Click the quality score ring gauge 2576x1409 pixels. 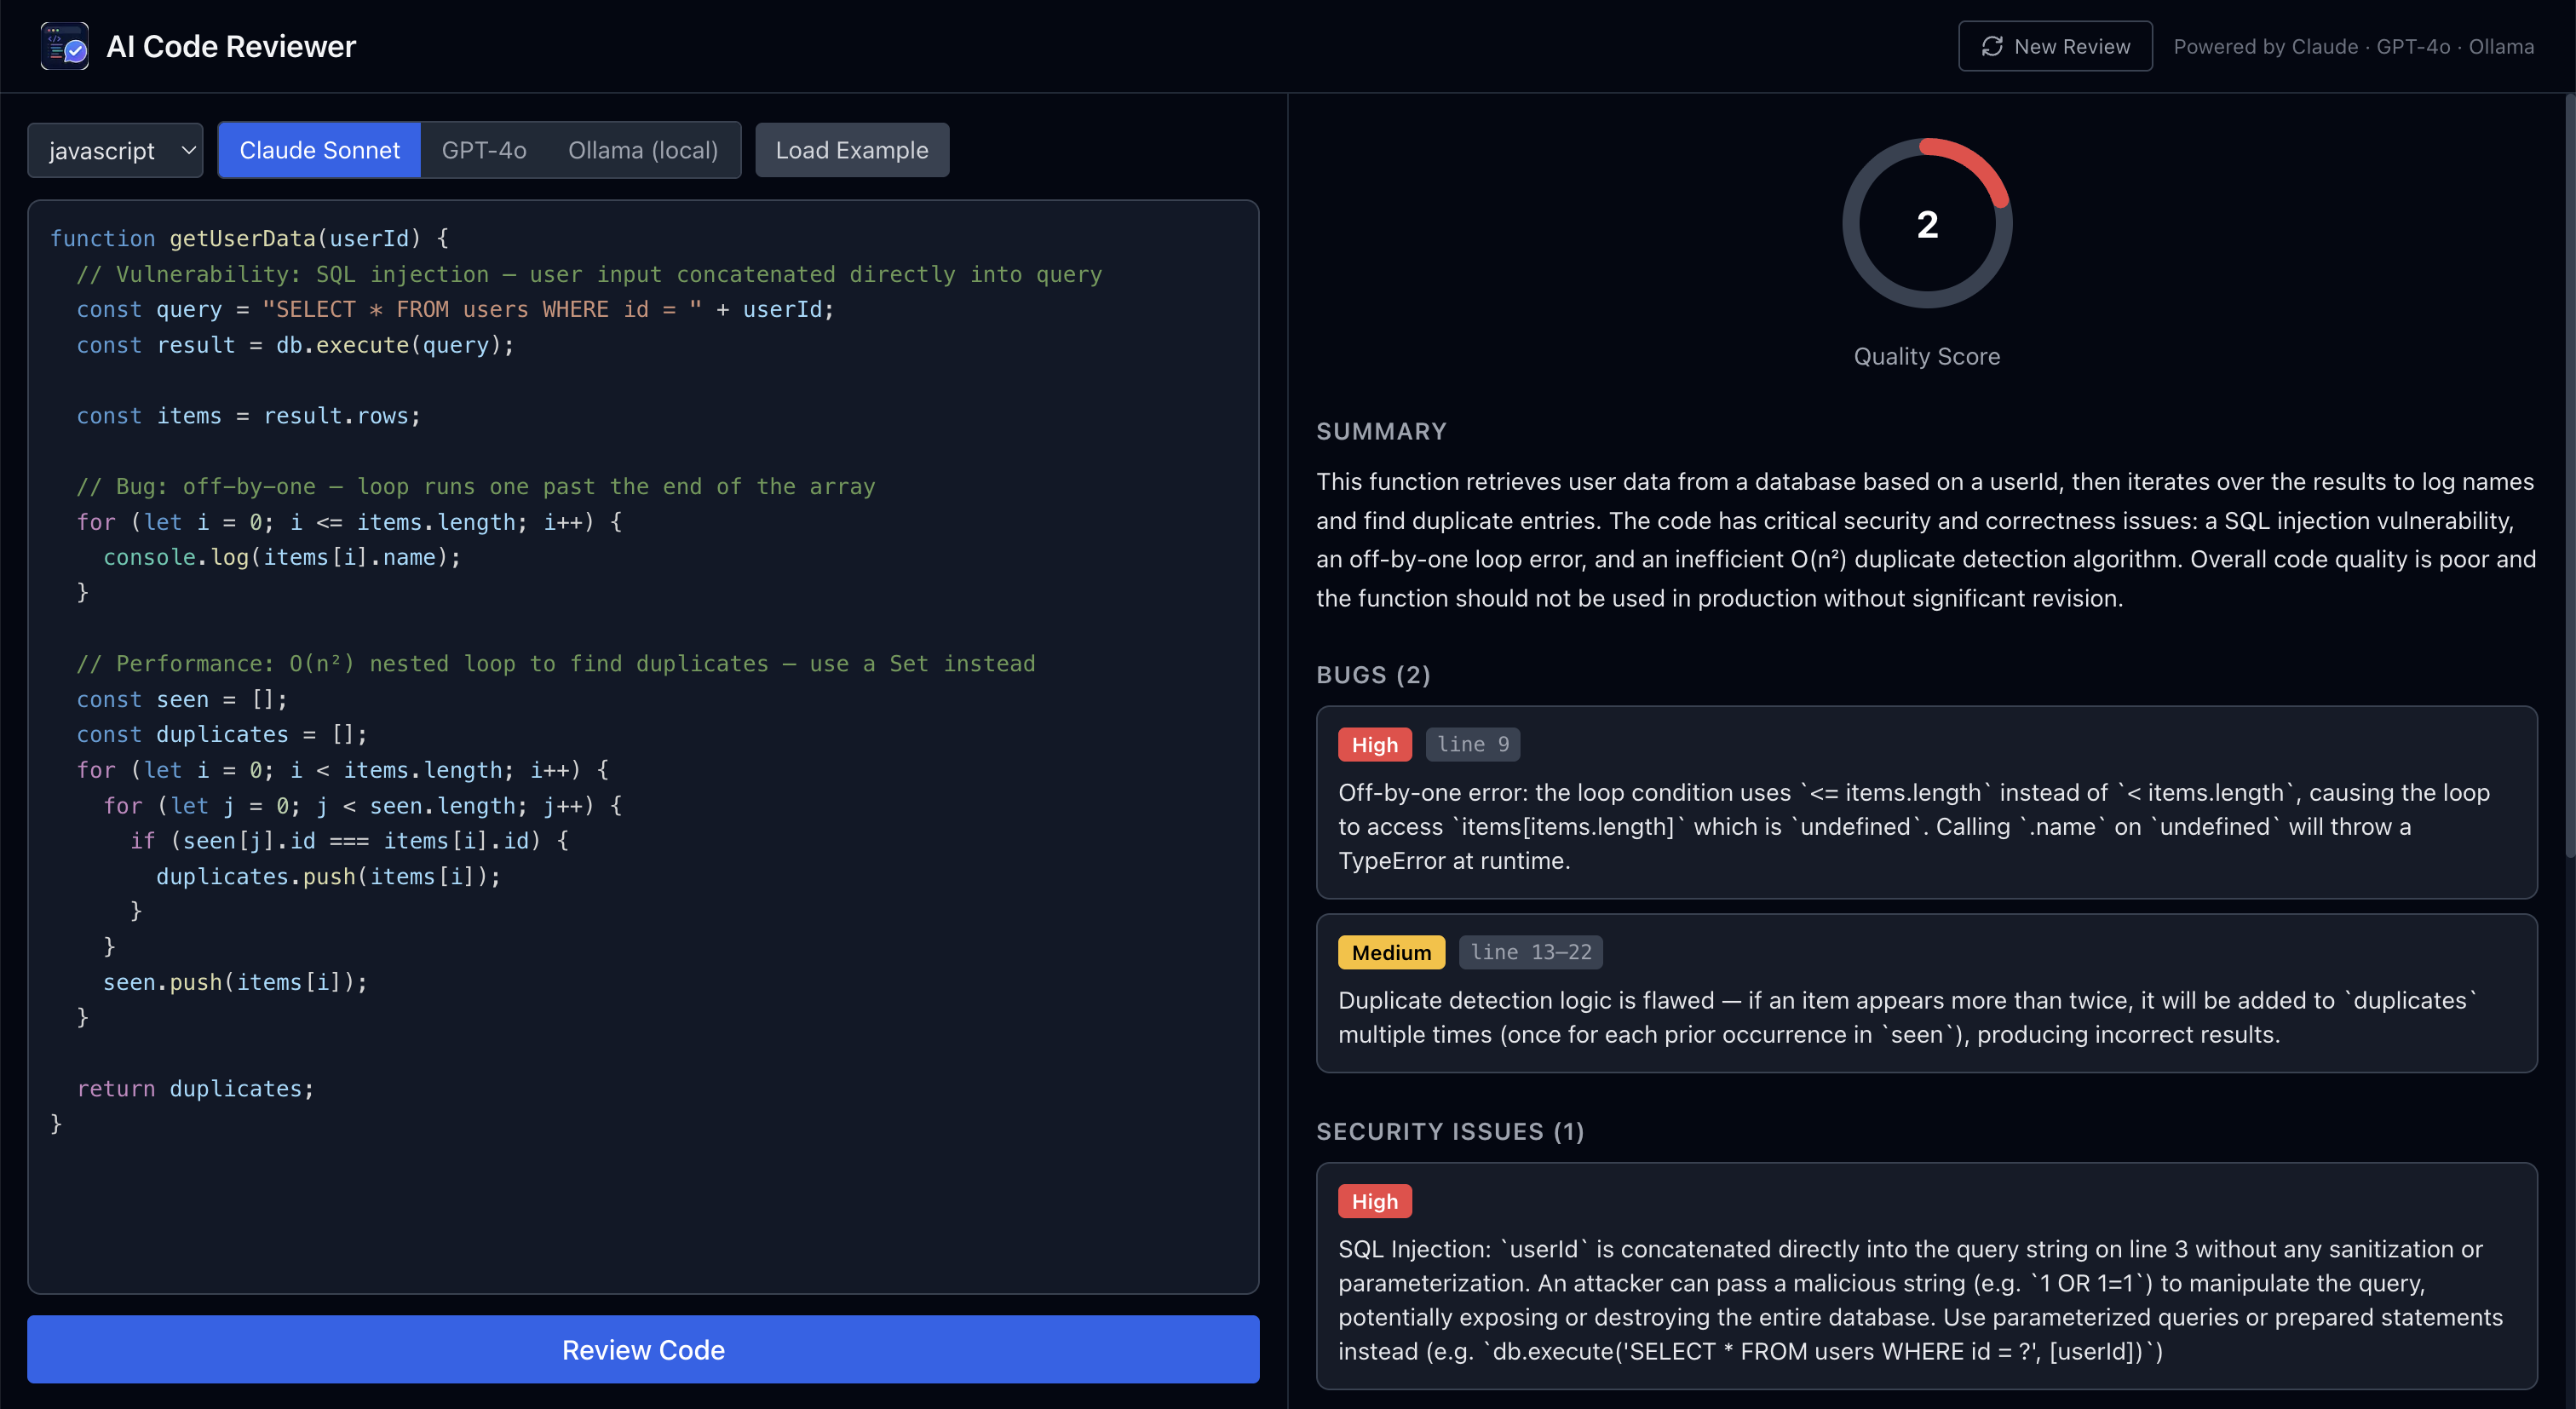point(1927,223)
